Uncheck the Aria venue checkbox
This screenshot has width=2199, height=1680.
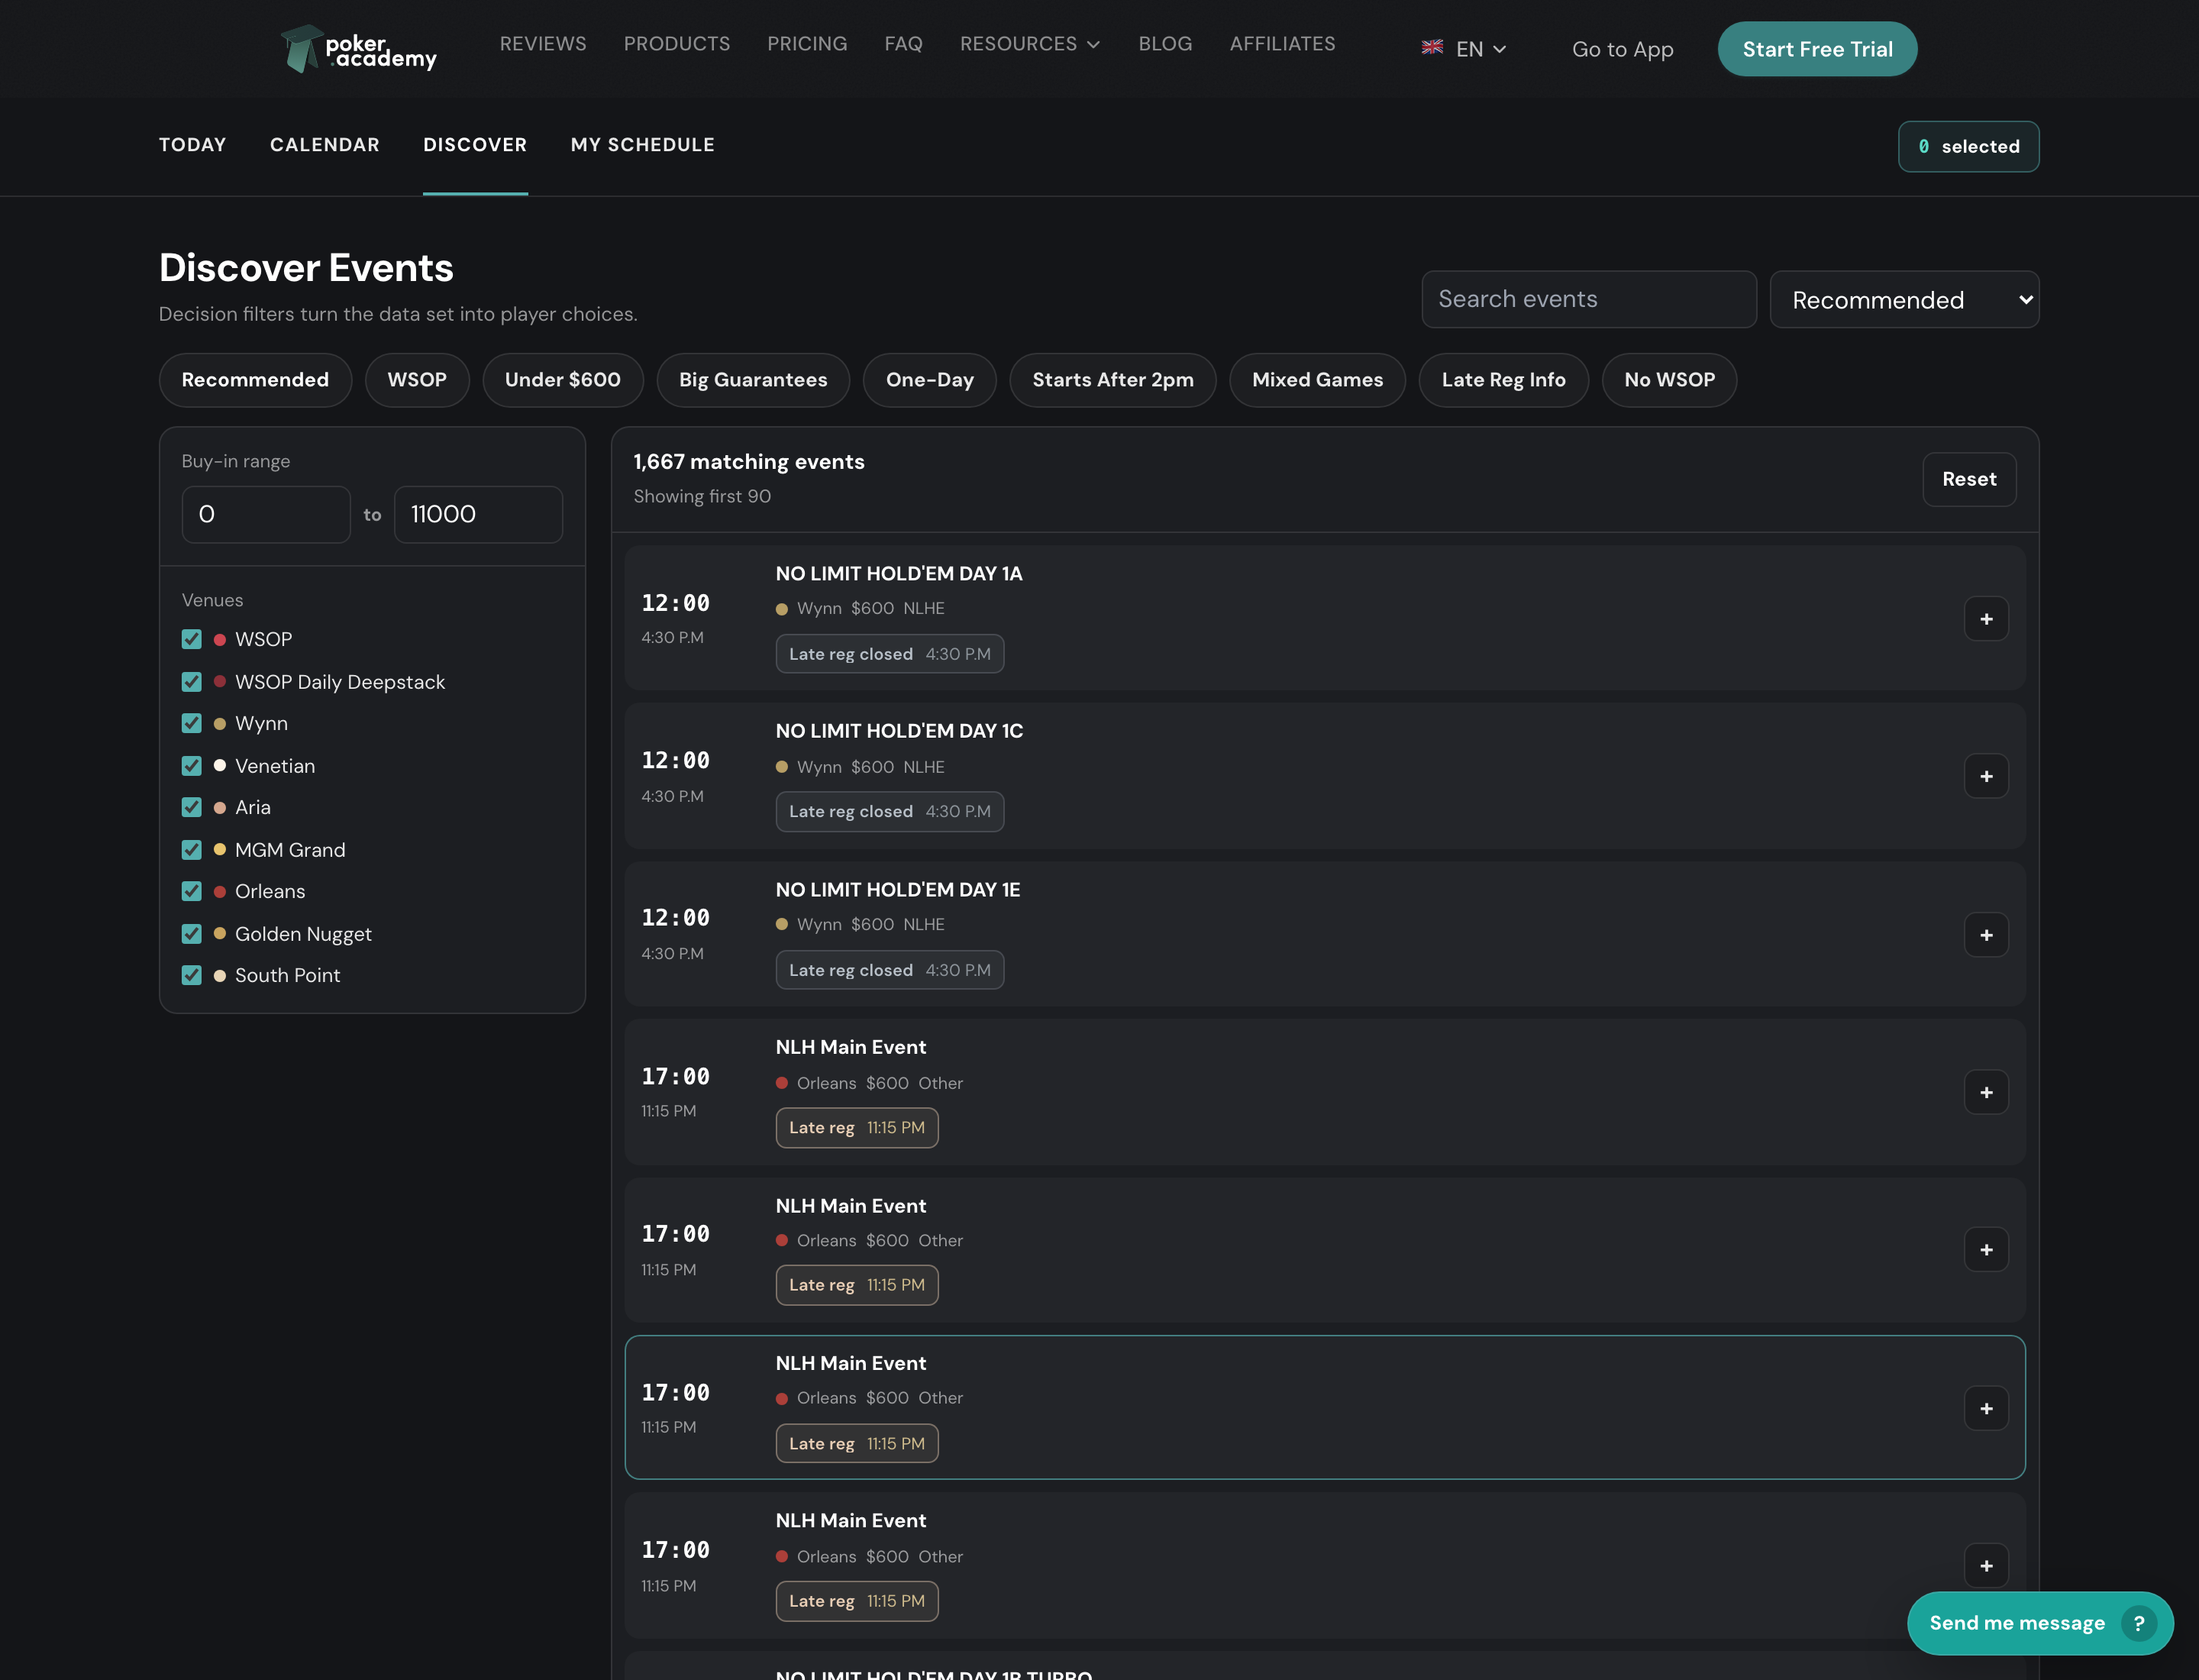[x=192, y=807]
